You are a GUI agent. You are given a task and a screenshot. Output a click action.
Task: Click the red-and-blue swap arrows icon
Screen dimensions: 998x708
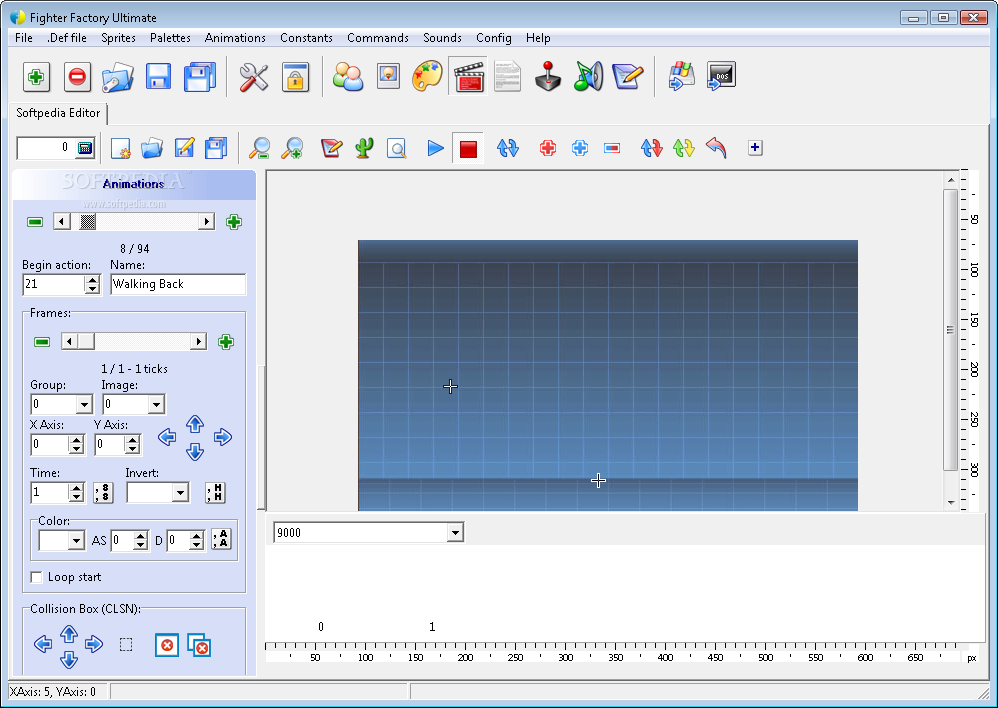pyautogui.click(x=651, y=148)
